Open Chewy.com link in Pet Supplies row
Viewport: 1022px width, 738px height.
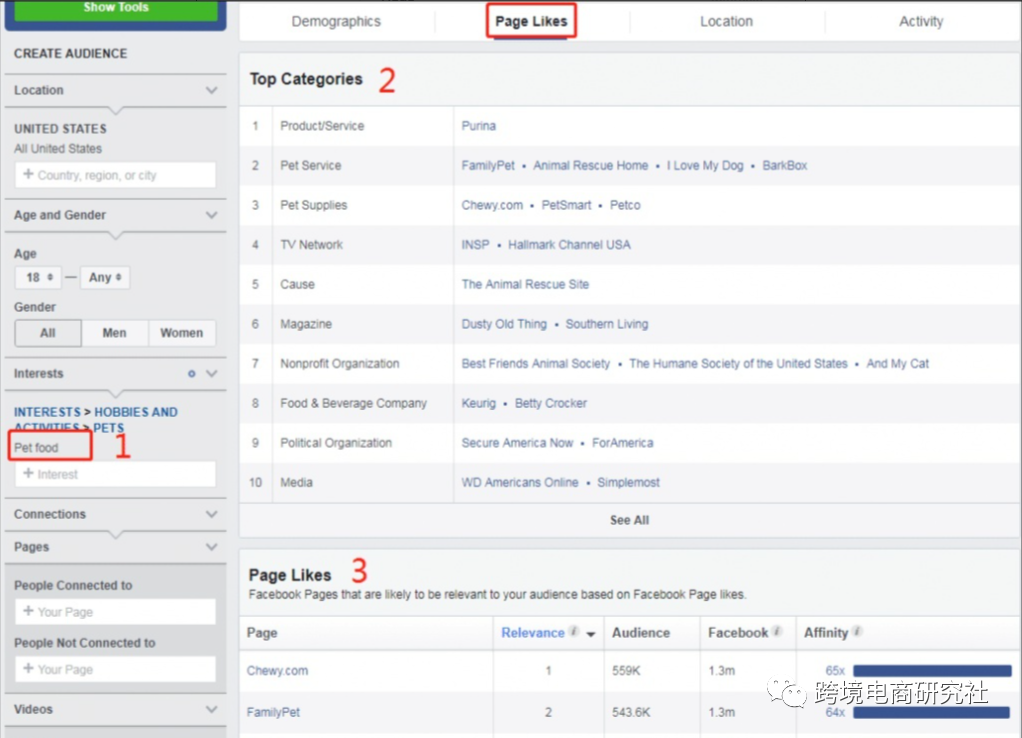coord(492,205)
